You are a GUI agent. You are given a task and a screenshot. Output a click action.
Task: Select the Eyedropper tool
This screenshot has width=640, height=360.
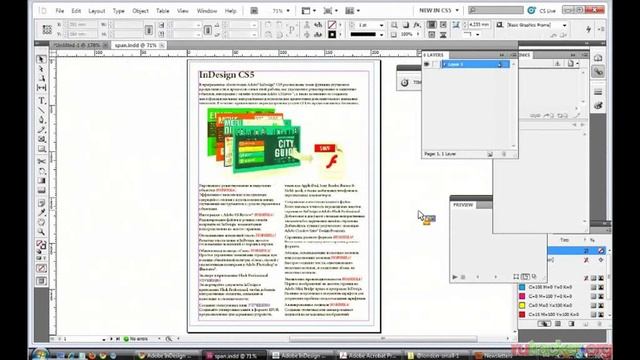coord(41,213)
